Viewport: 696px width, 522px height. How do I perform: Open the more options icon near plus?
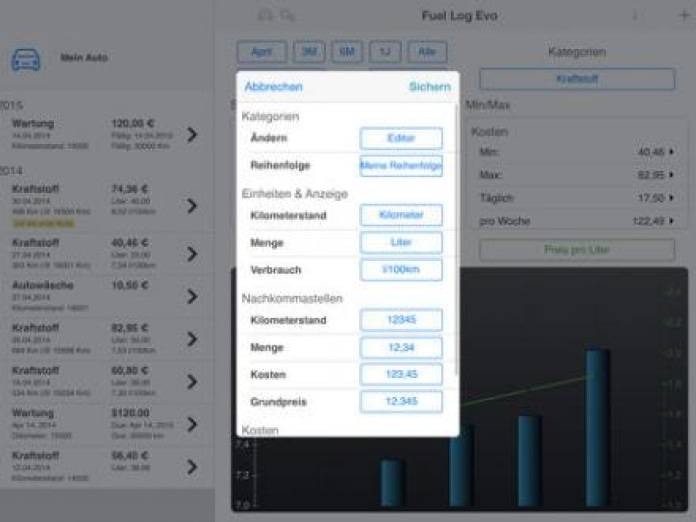(x=635, y=16)
